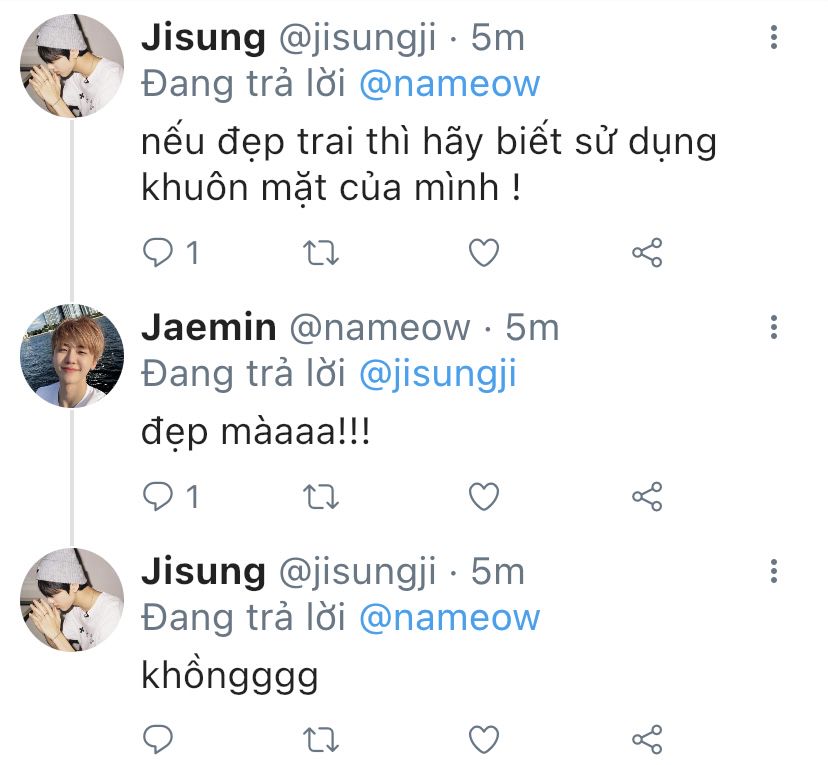Like Jisung's first tweet about khuôn mặt
The height and width of the screenshot is (765, 828).
(x=484, y=253)
